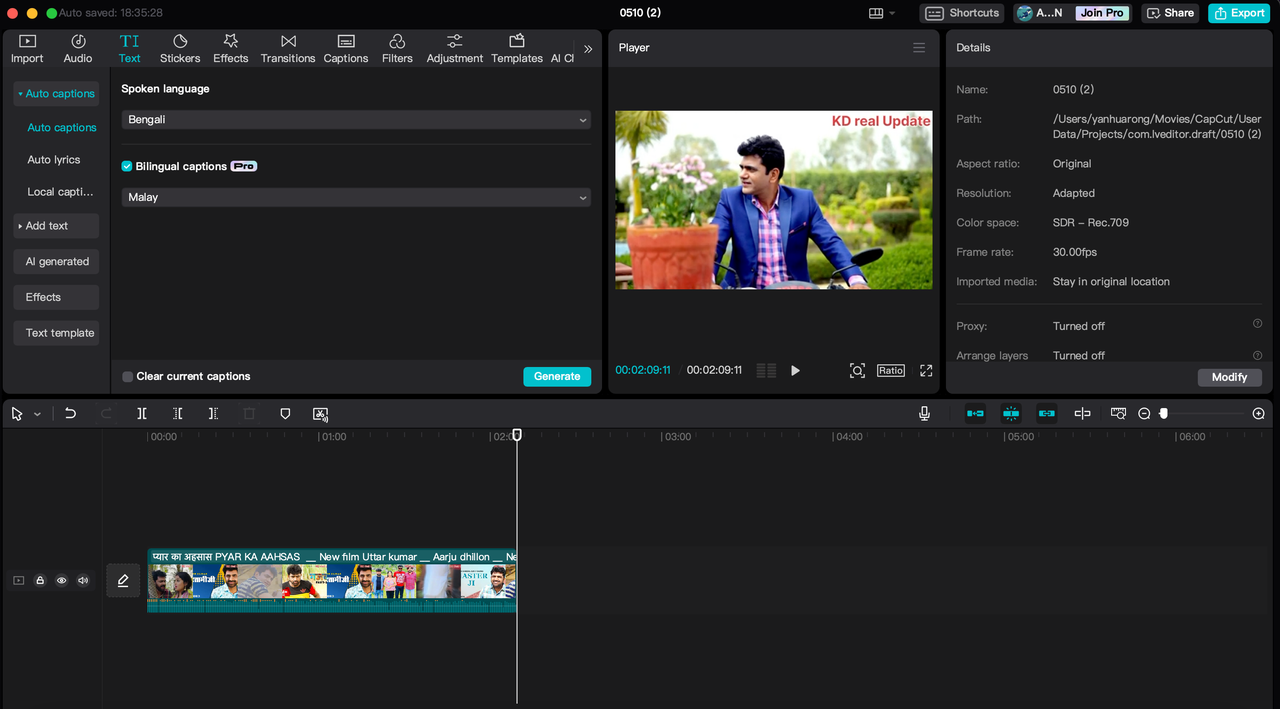
Task: Switch to the Audio tab
Action: [78, 48]
